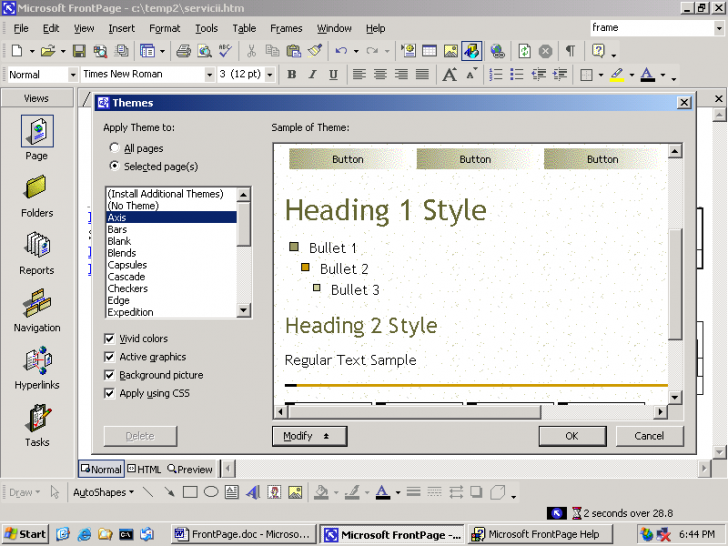Click the Bold formatting icon
Screen dimensions: 728x546
tap(291, 75)
